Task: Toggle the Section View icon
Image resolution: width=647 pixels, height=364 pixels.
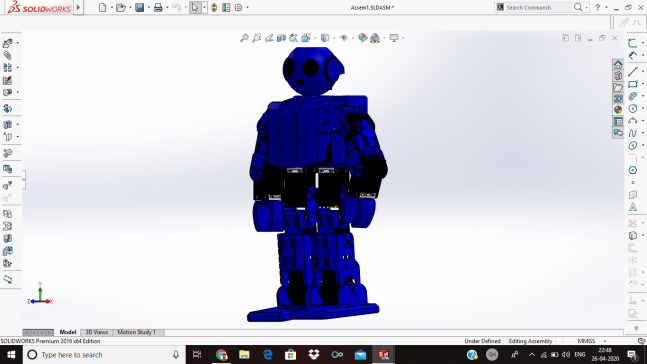Action: tap(281, 38)
